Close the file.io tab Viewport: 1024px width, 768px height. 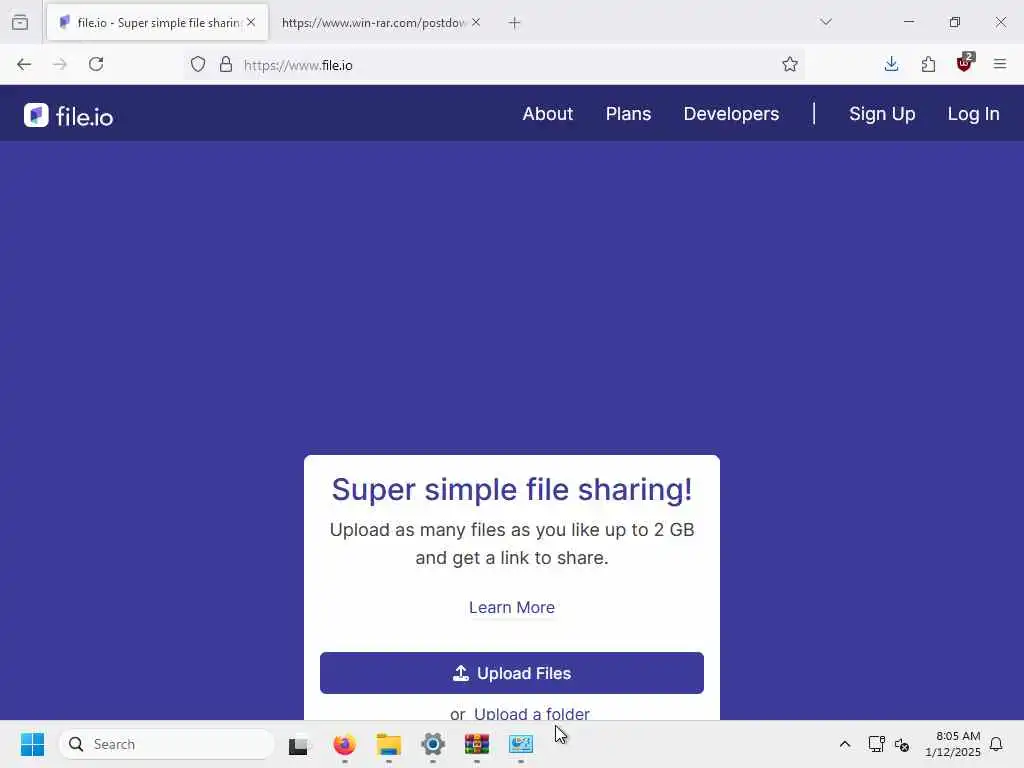(251, 22)
